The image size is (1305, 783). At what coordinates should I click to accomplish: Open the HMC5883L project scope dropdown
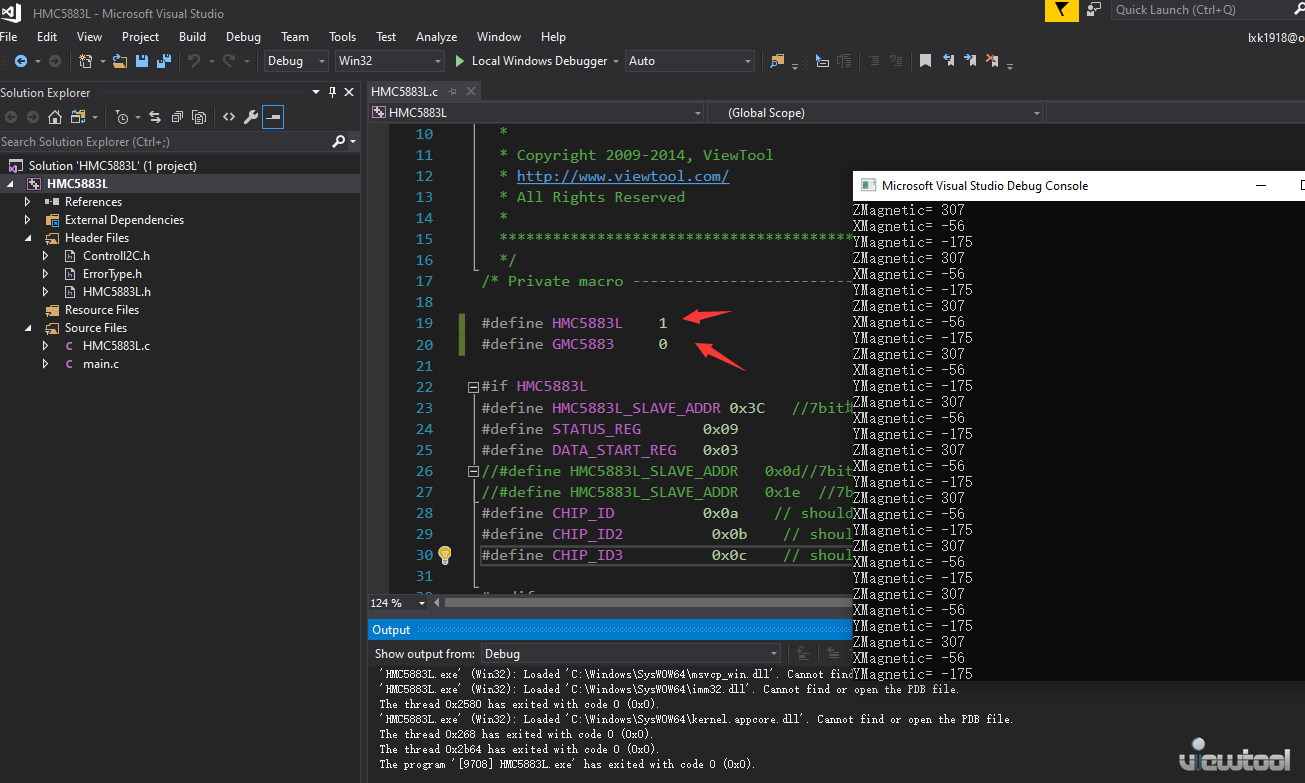[x=536, y=113]
